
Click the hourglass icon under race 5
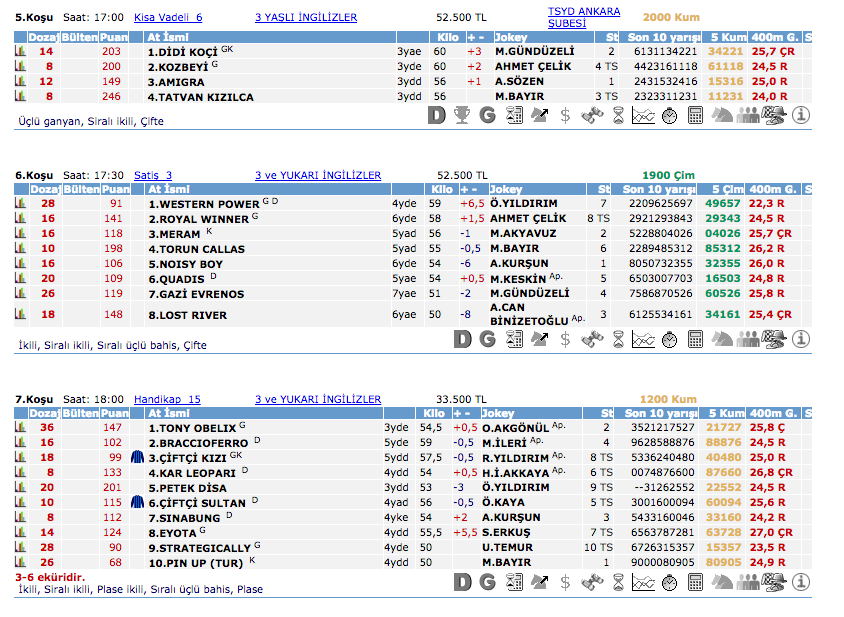coord(617,116)
